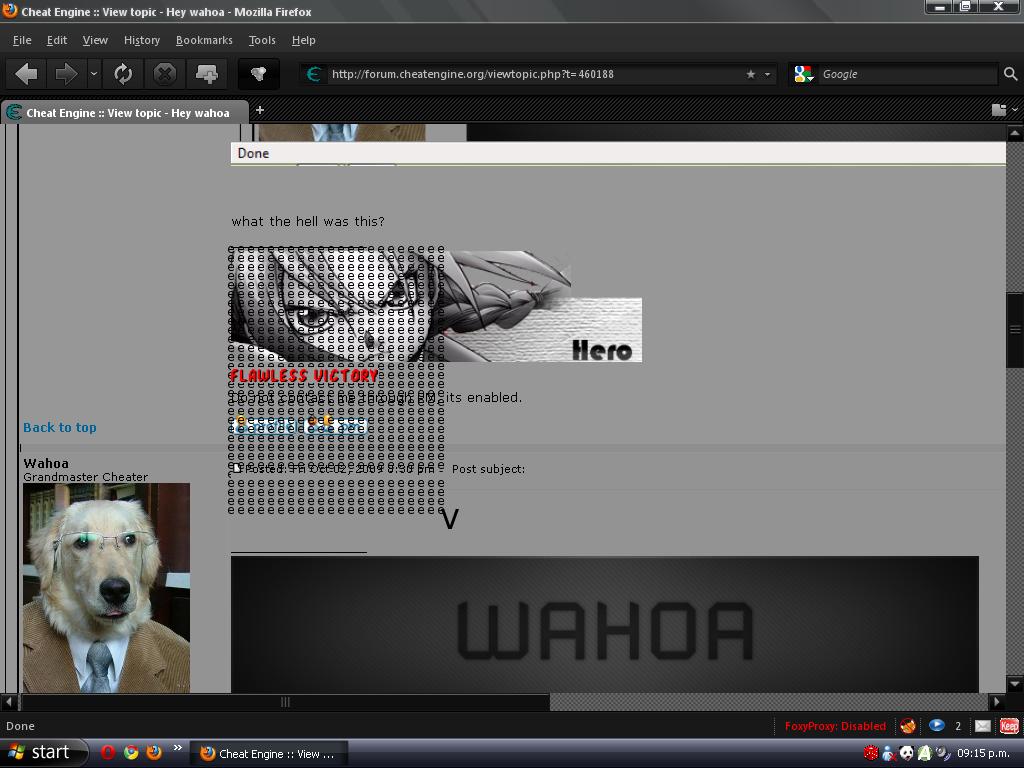Open the Google search engine selector icon
1024x768 pixels.
[803, 74]
